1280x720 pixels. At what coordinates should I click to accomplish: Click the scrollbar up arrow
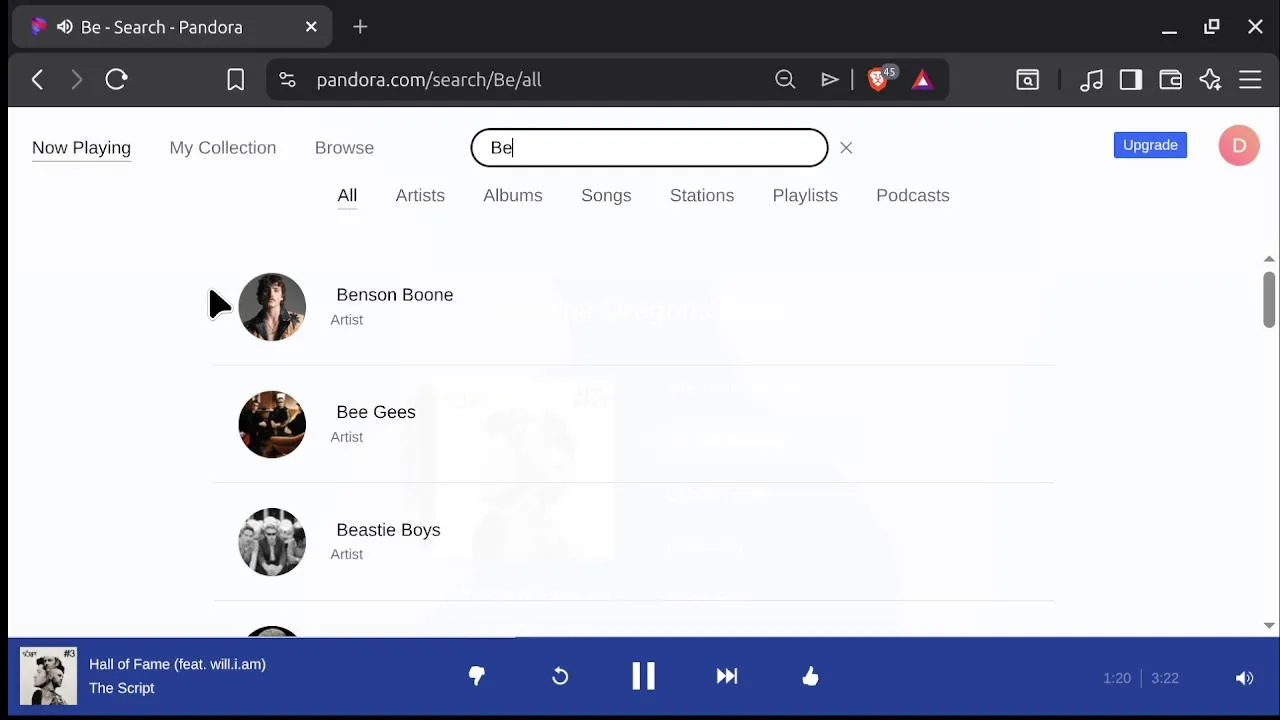click(1269, 259)
